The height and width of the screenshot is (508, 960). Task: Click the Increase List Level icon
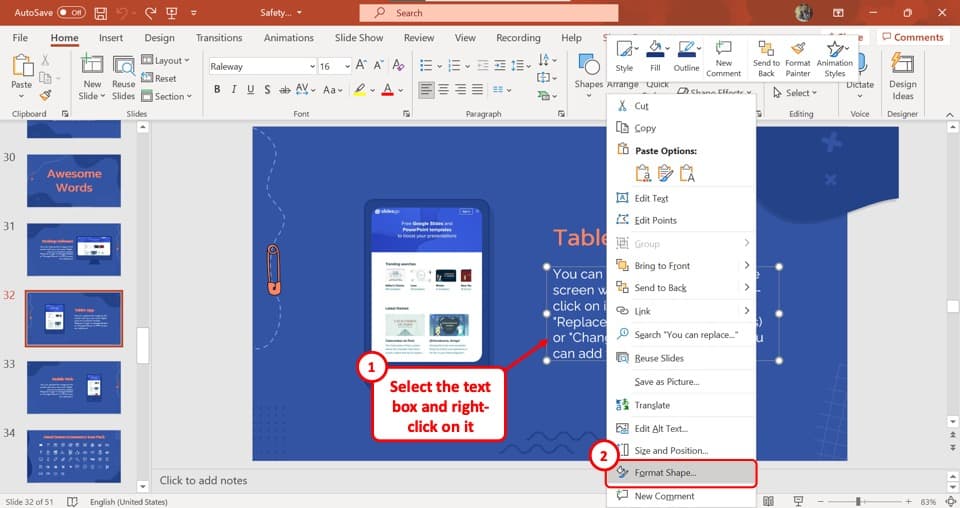(500, 65)
